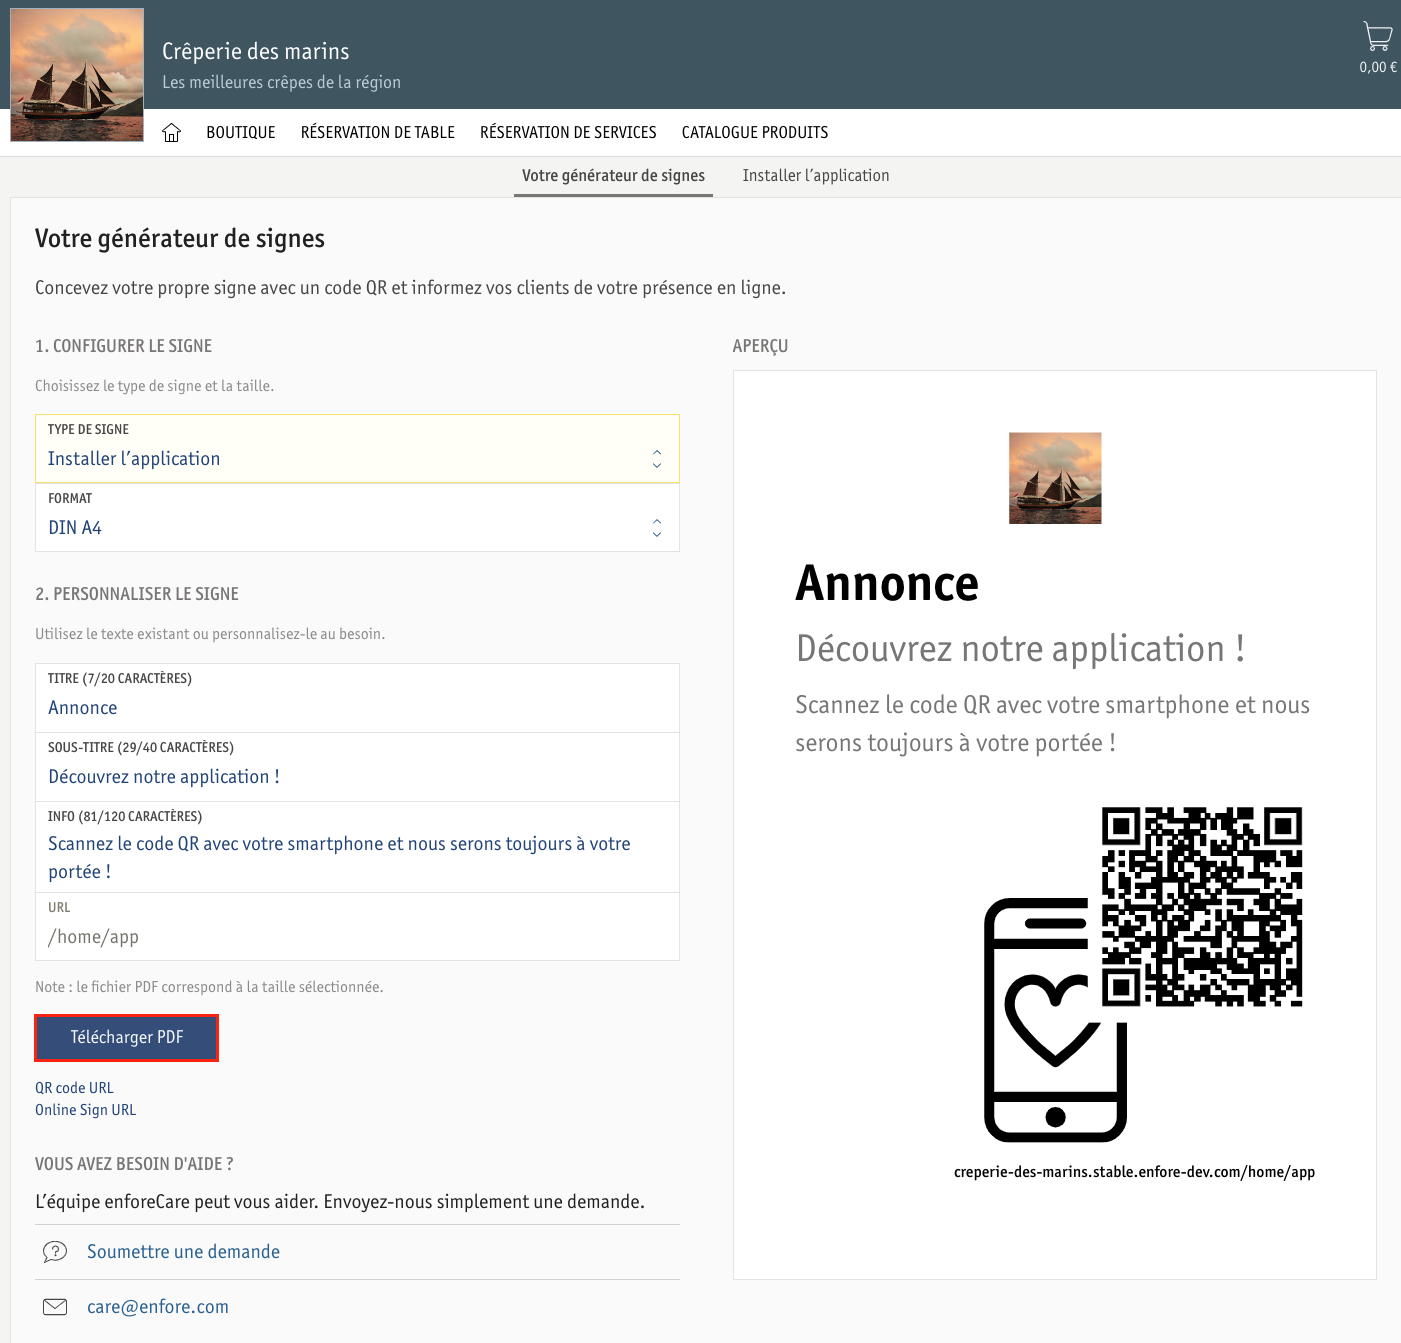The image size is (1401, 1343).
Task: Click the heading 1. CONFIGURER LE SIGNE
Action: click(123, 346)
